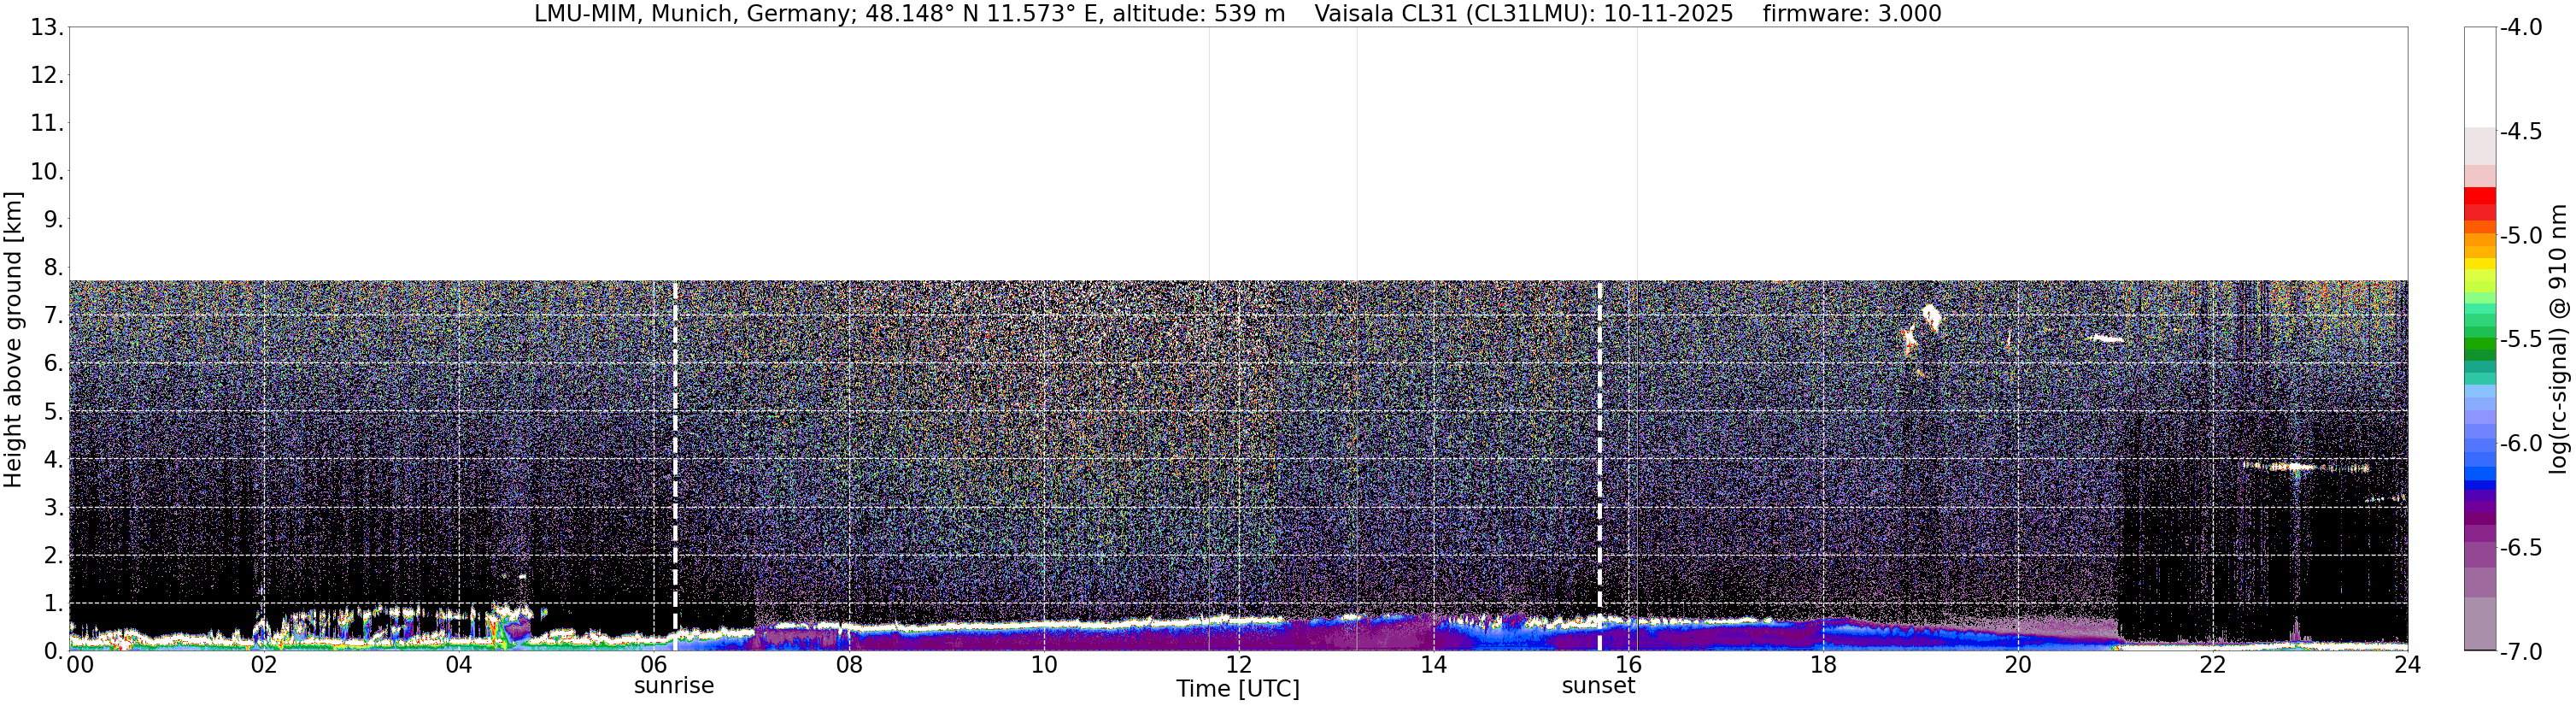Click the sunrise label below the time axis

(x=674, y=686)
